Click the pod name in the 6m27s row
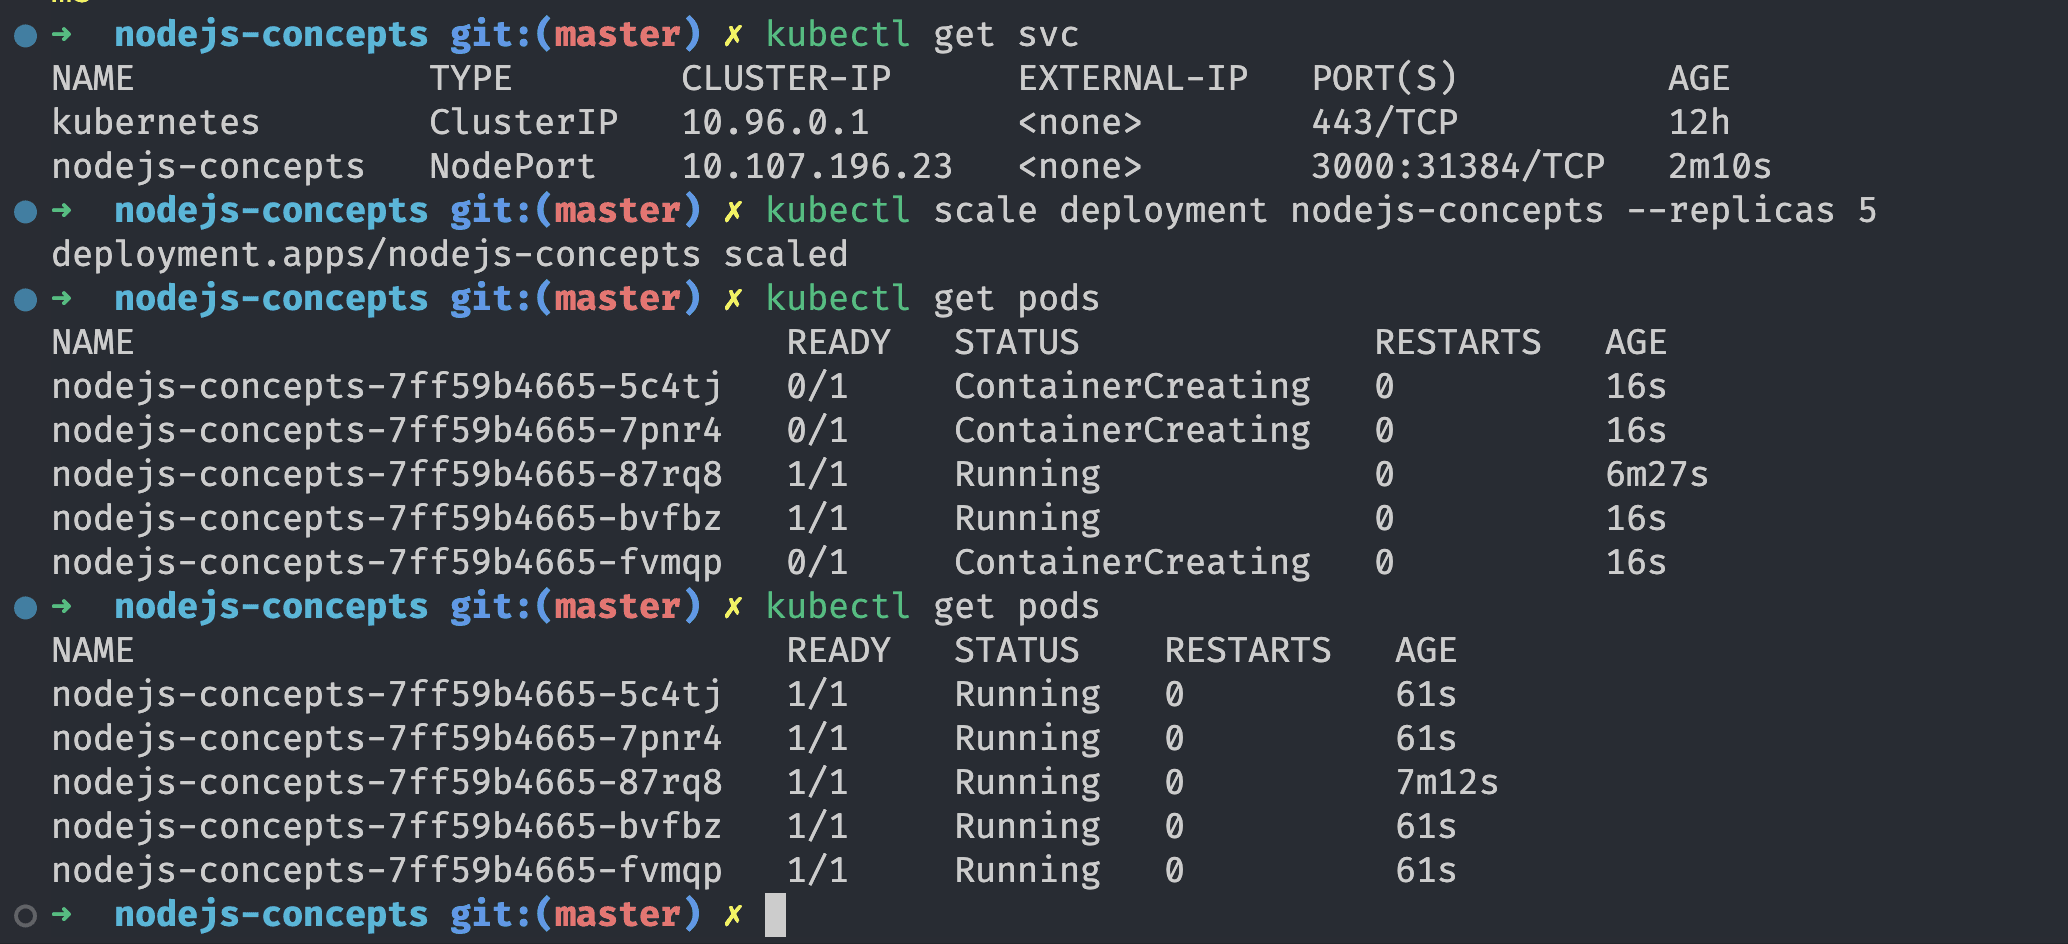 tap(387, 474)
